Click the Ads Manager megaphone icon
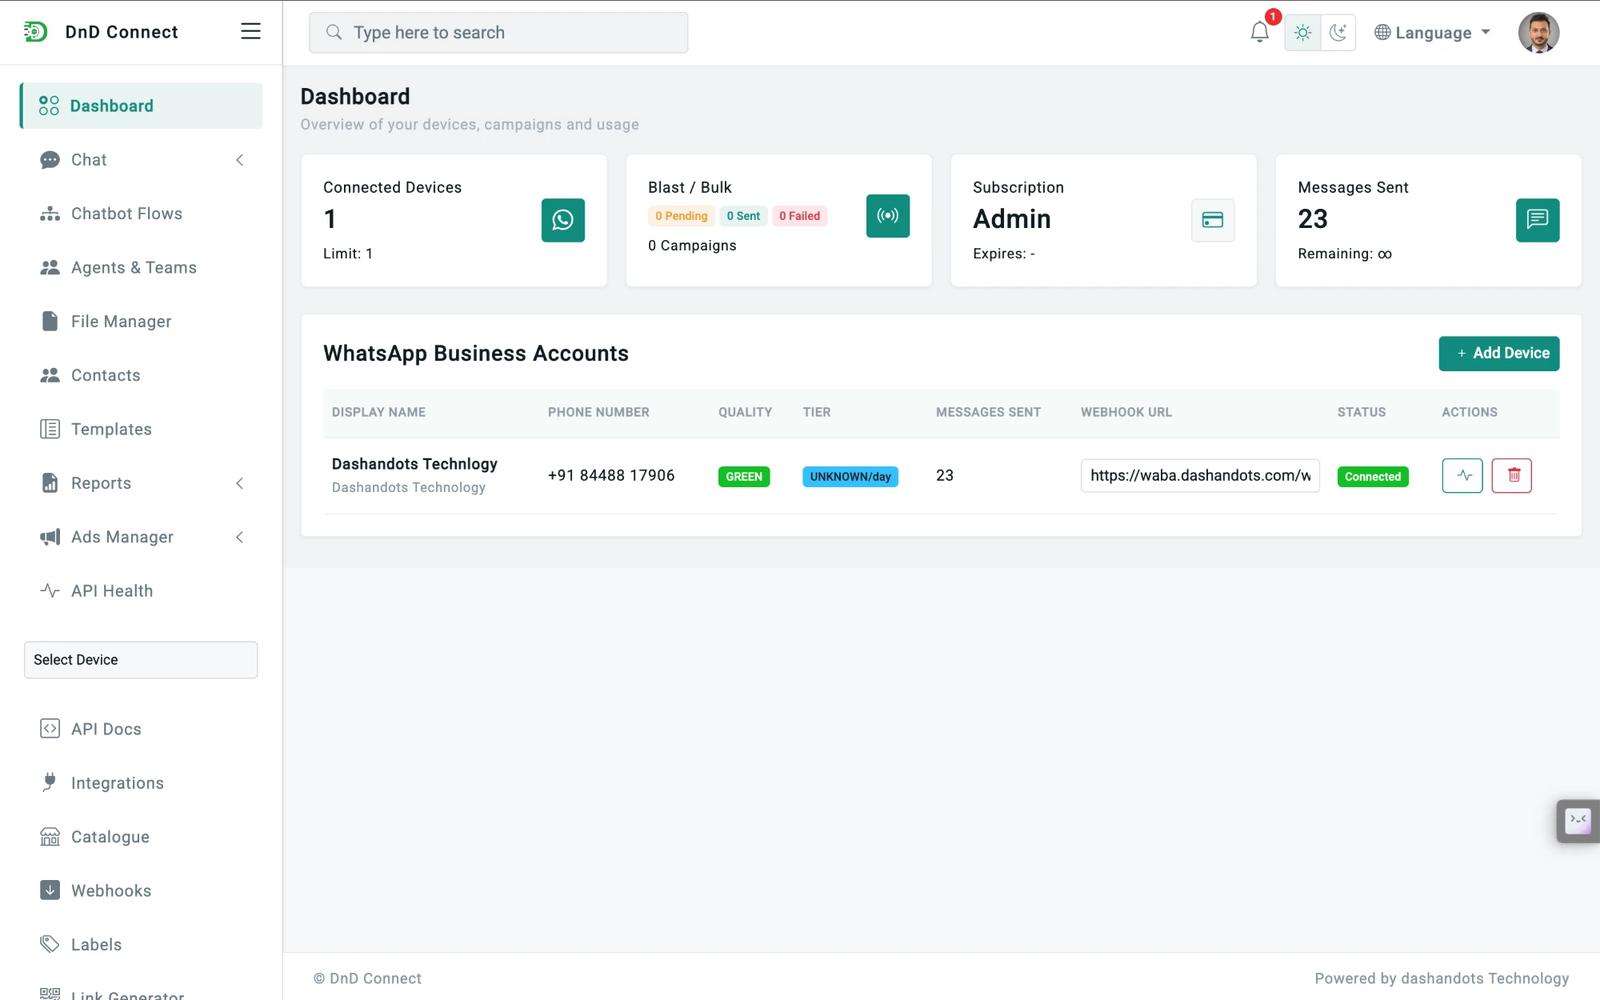Screen dimensions: 1600x1000 pos(50,538)
